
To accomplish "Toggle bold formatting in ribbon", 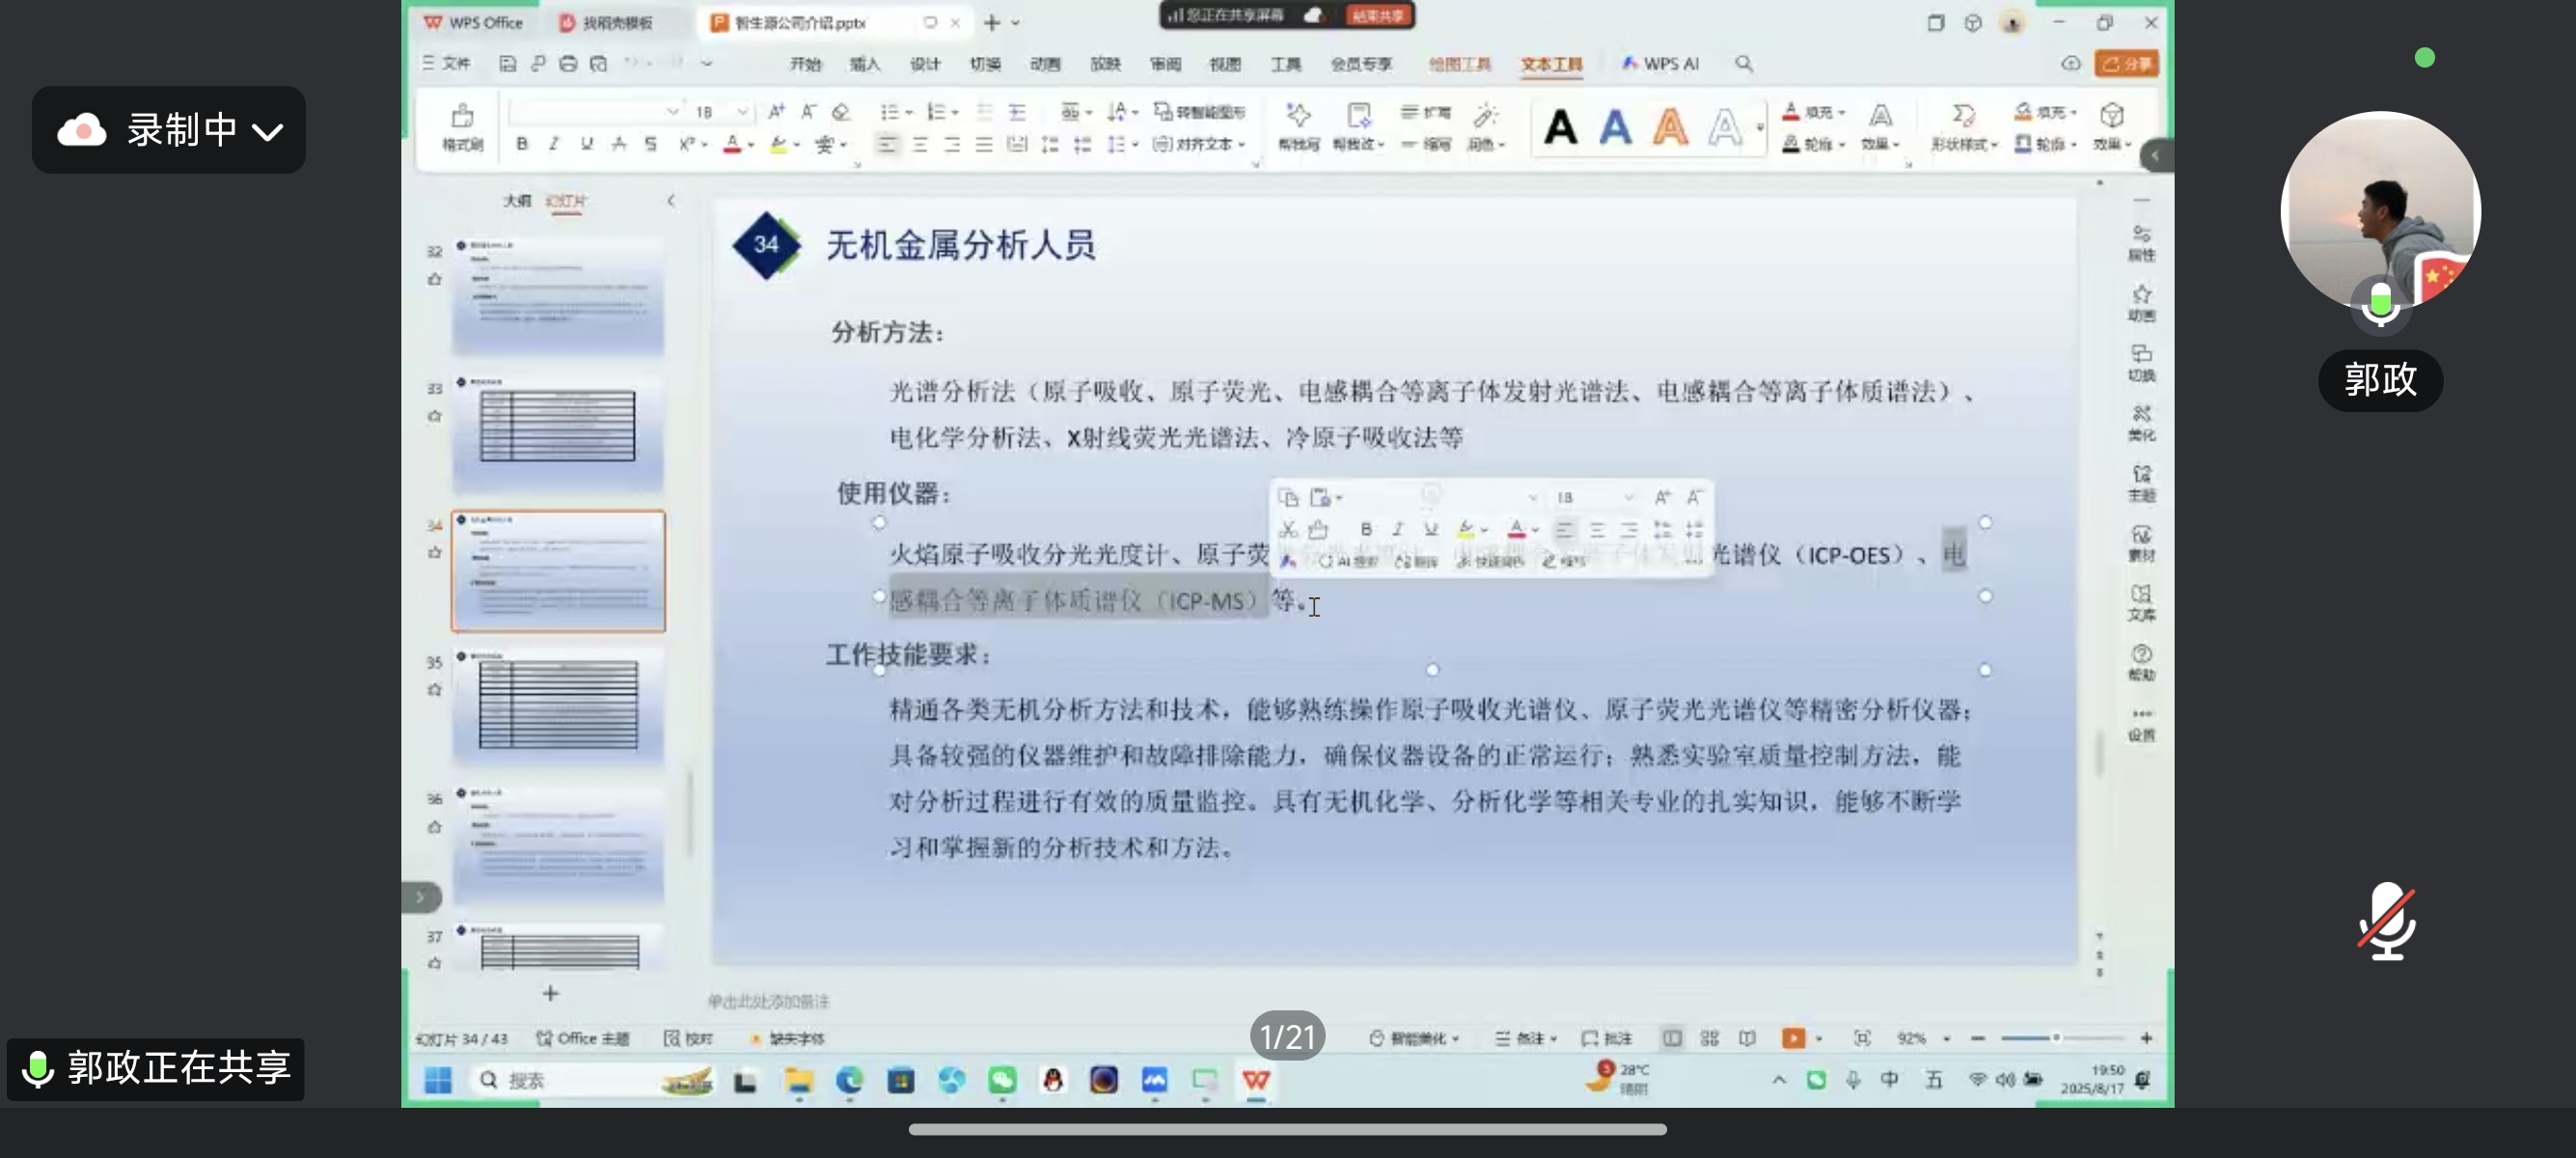I will tap(522, 144).
